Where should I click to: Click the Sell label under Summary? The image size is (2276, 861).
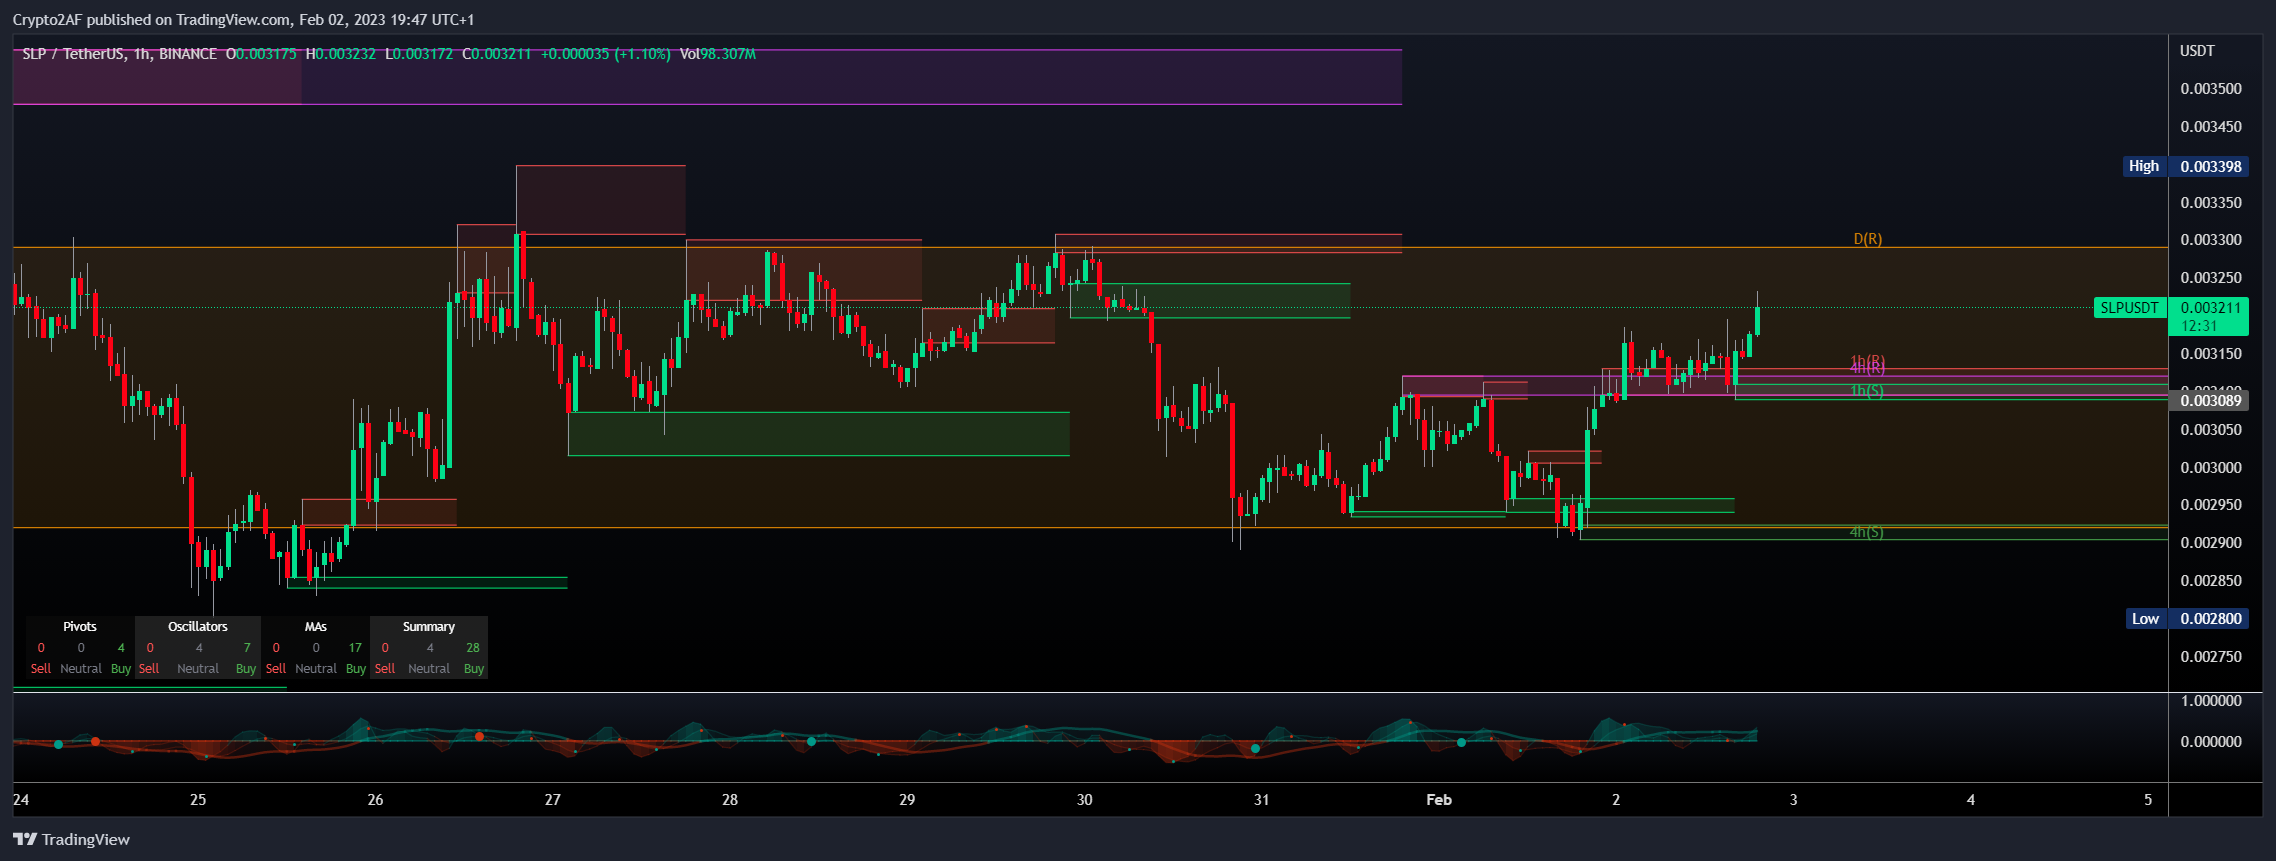385,669
